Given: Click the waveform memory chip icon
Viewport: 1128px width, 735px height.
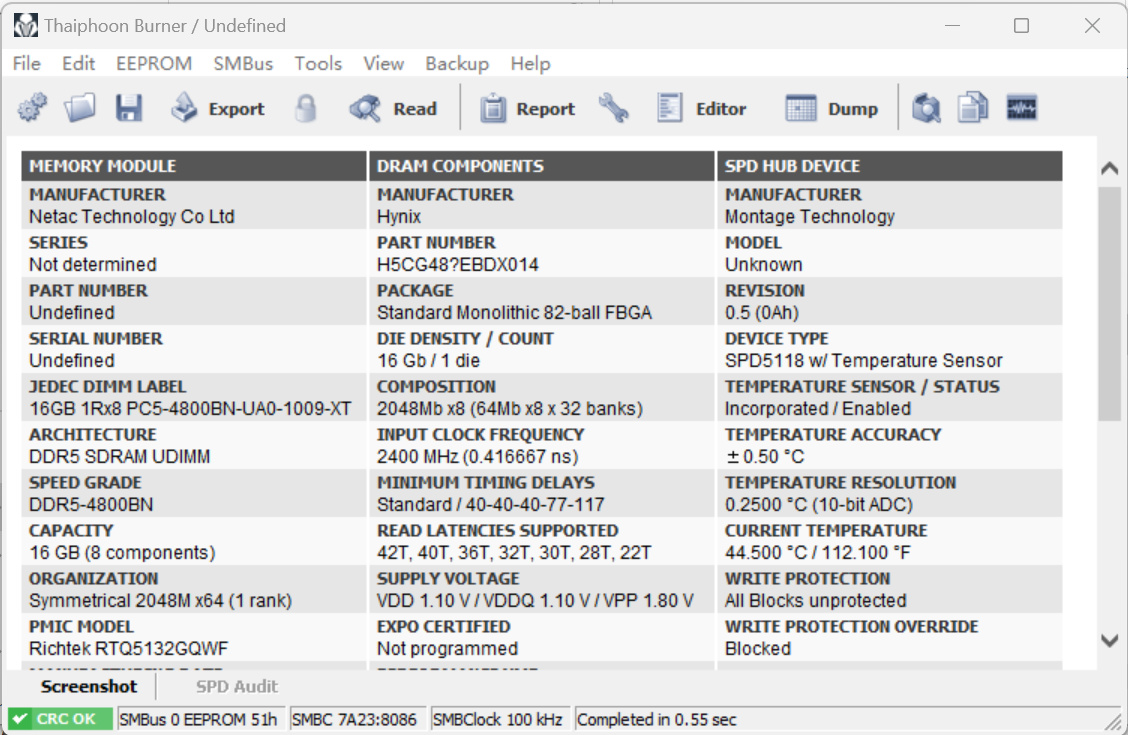Looking at the screenshot, I should pos(1022,109).
